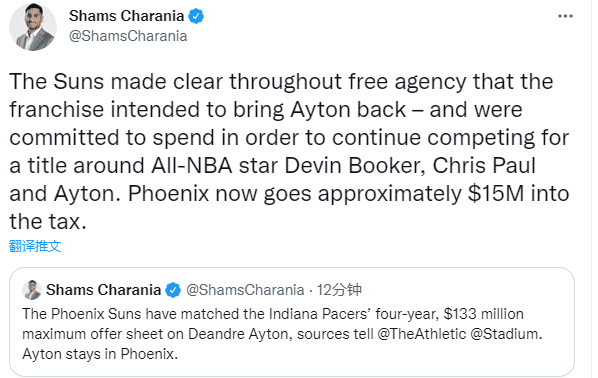The height and width of the screenshot is (378, 598).
Task: Click the "Indiana Pacers'" text in quoted tweet
Action: coord(320,314)
